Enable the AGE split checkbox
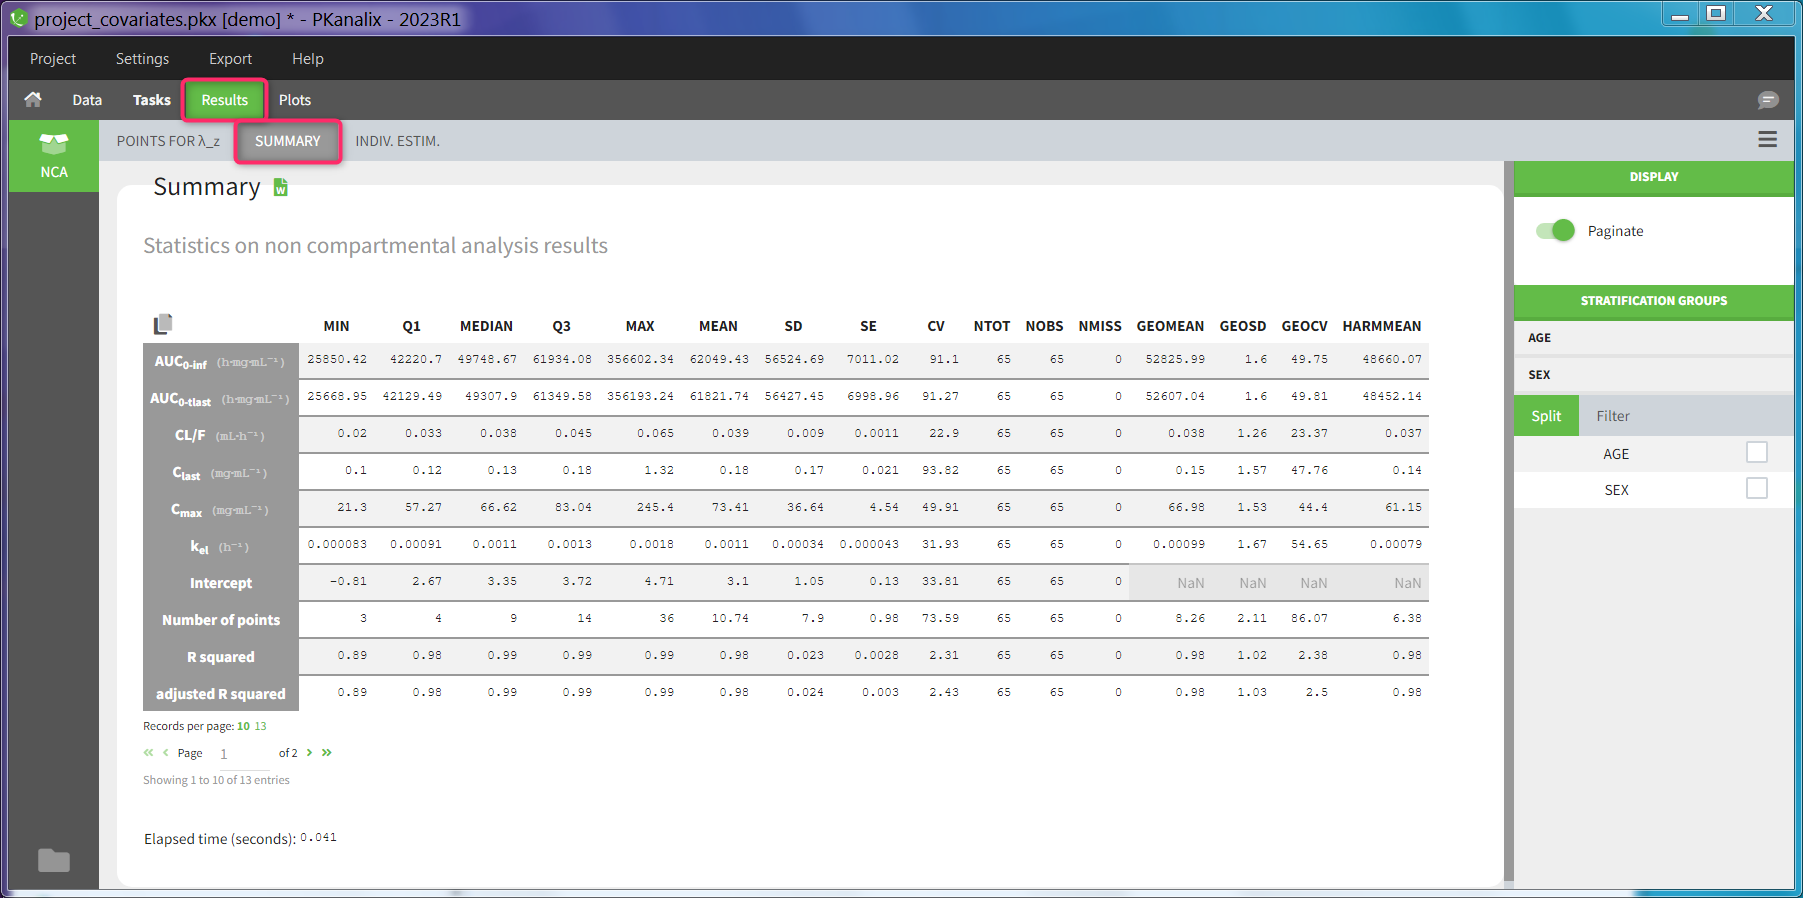The width and height of the screenshot is (1803, 898). [x=1756, y=453]
